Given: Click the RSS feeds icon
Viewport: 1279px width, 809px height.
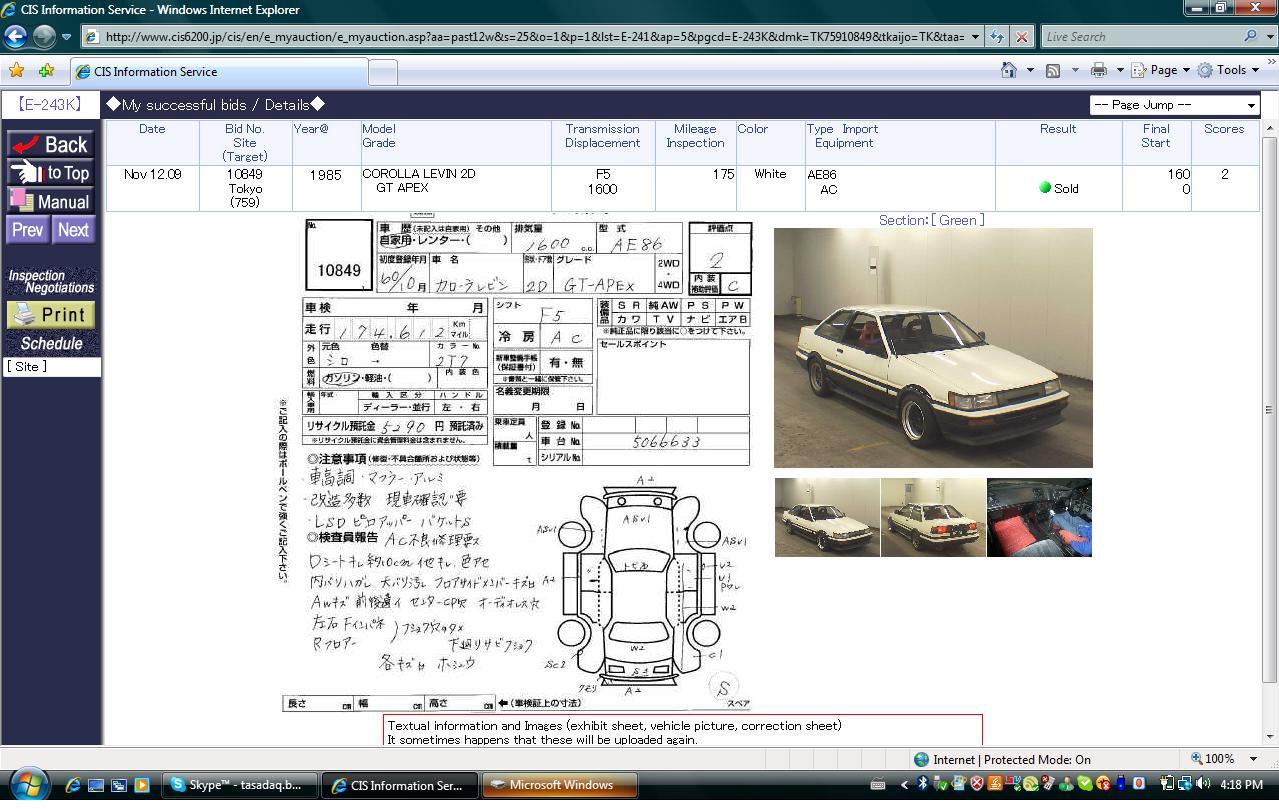Looking at the screenshot, I should [x=1053, y=70].
